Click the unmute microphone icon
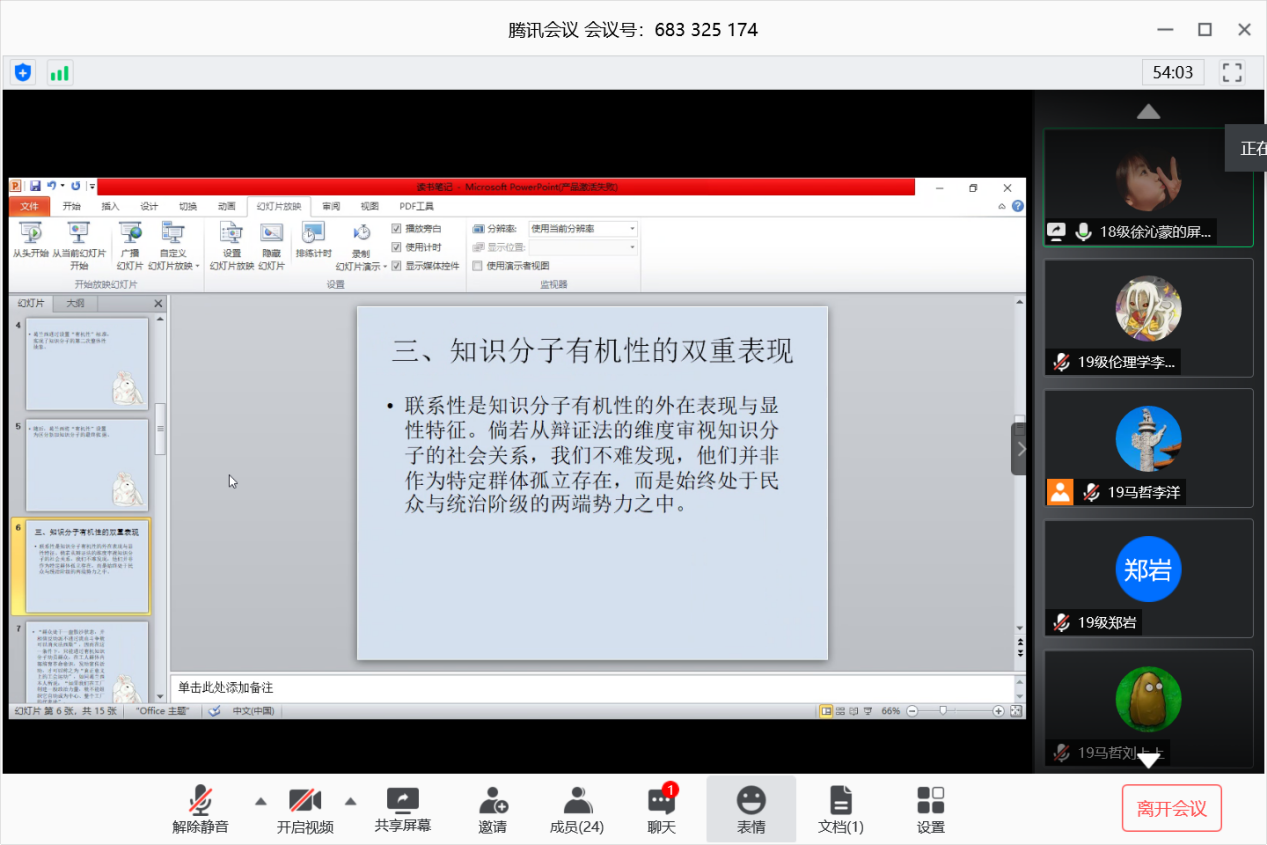The width and height of the screenshot is (1267, 845). point(200,801)
